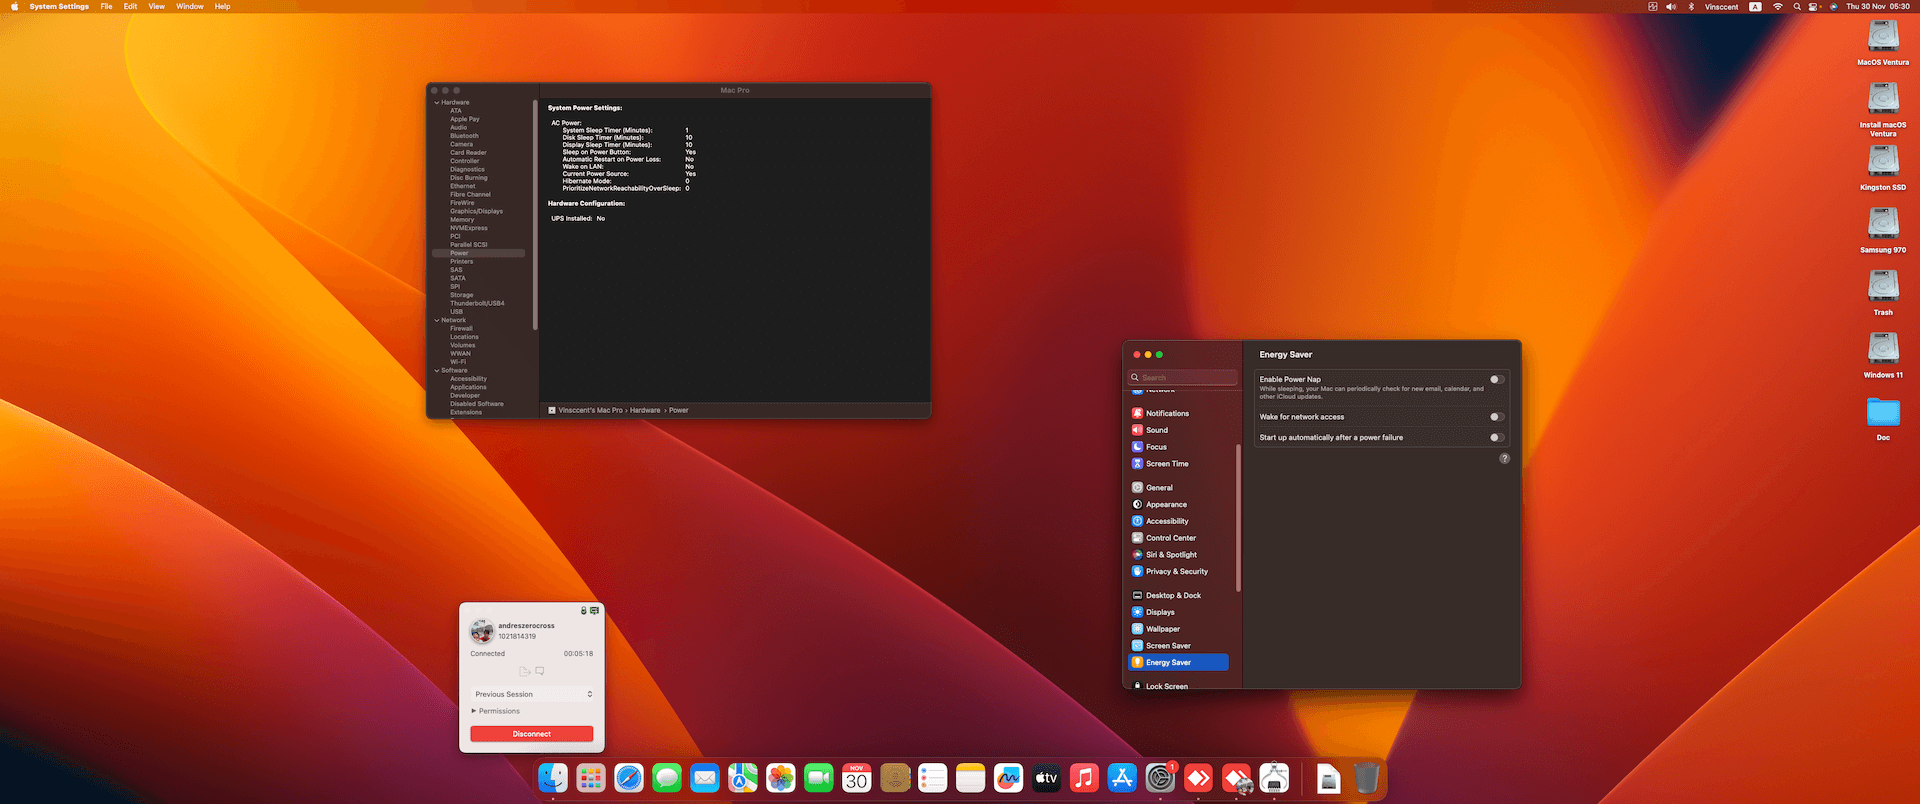
Task: Disconnect the AnyDesk session
Action: [532, 734]
